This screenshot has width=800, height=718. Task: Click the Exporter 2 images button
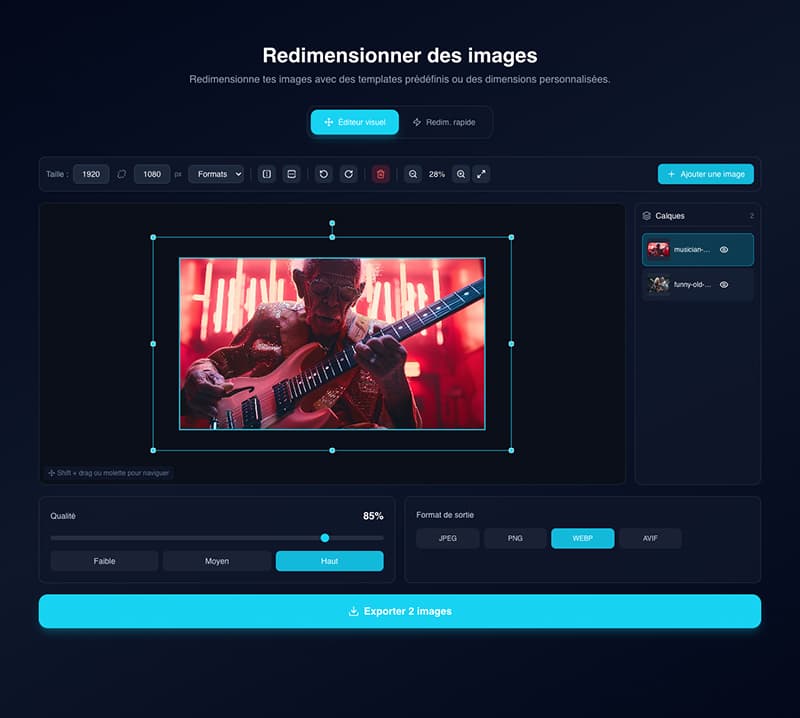tap(399, 611)
